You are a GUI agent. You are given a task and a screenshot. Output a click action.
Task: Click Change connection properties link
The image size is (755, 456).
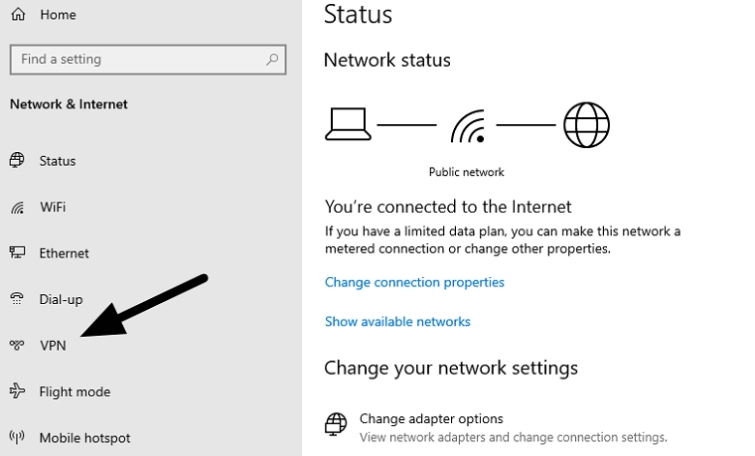(414, 282)
